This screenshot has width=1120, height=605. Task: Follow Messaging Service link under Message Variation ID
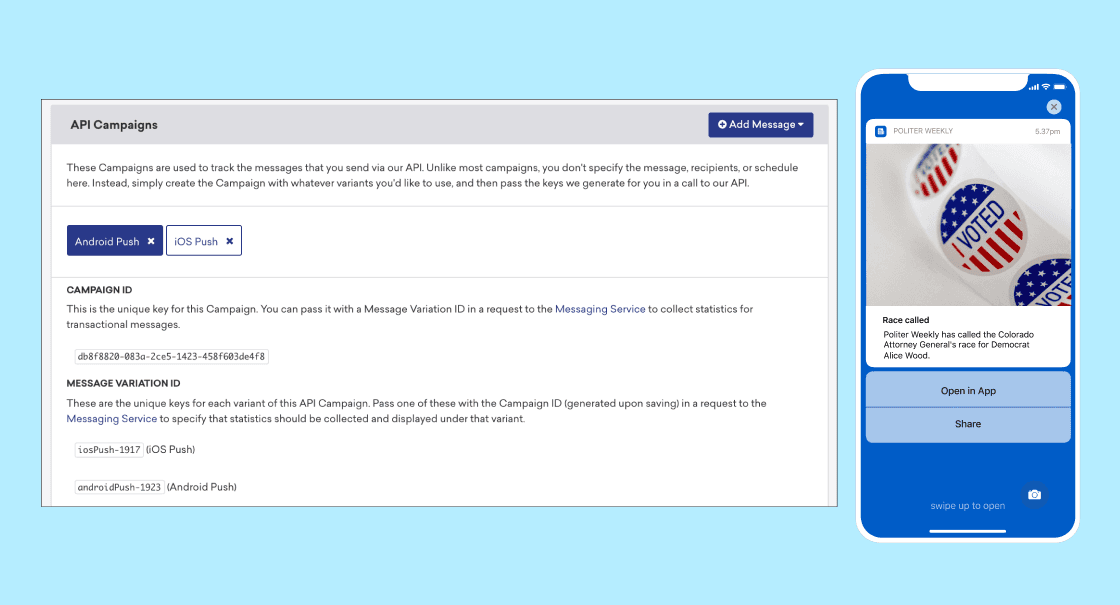(x=111, y=419)
